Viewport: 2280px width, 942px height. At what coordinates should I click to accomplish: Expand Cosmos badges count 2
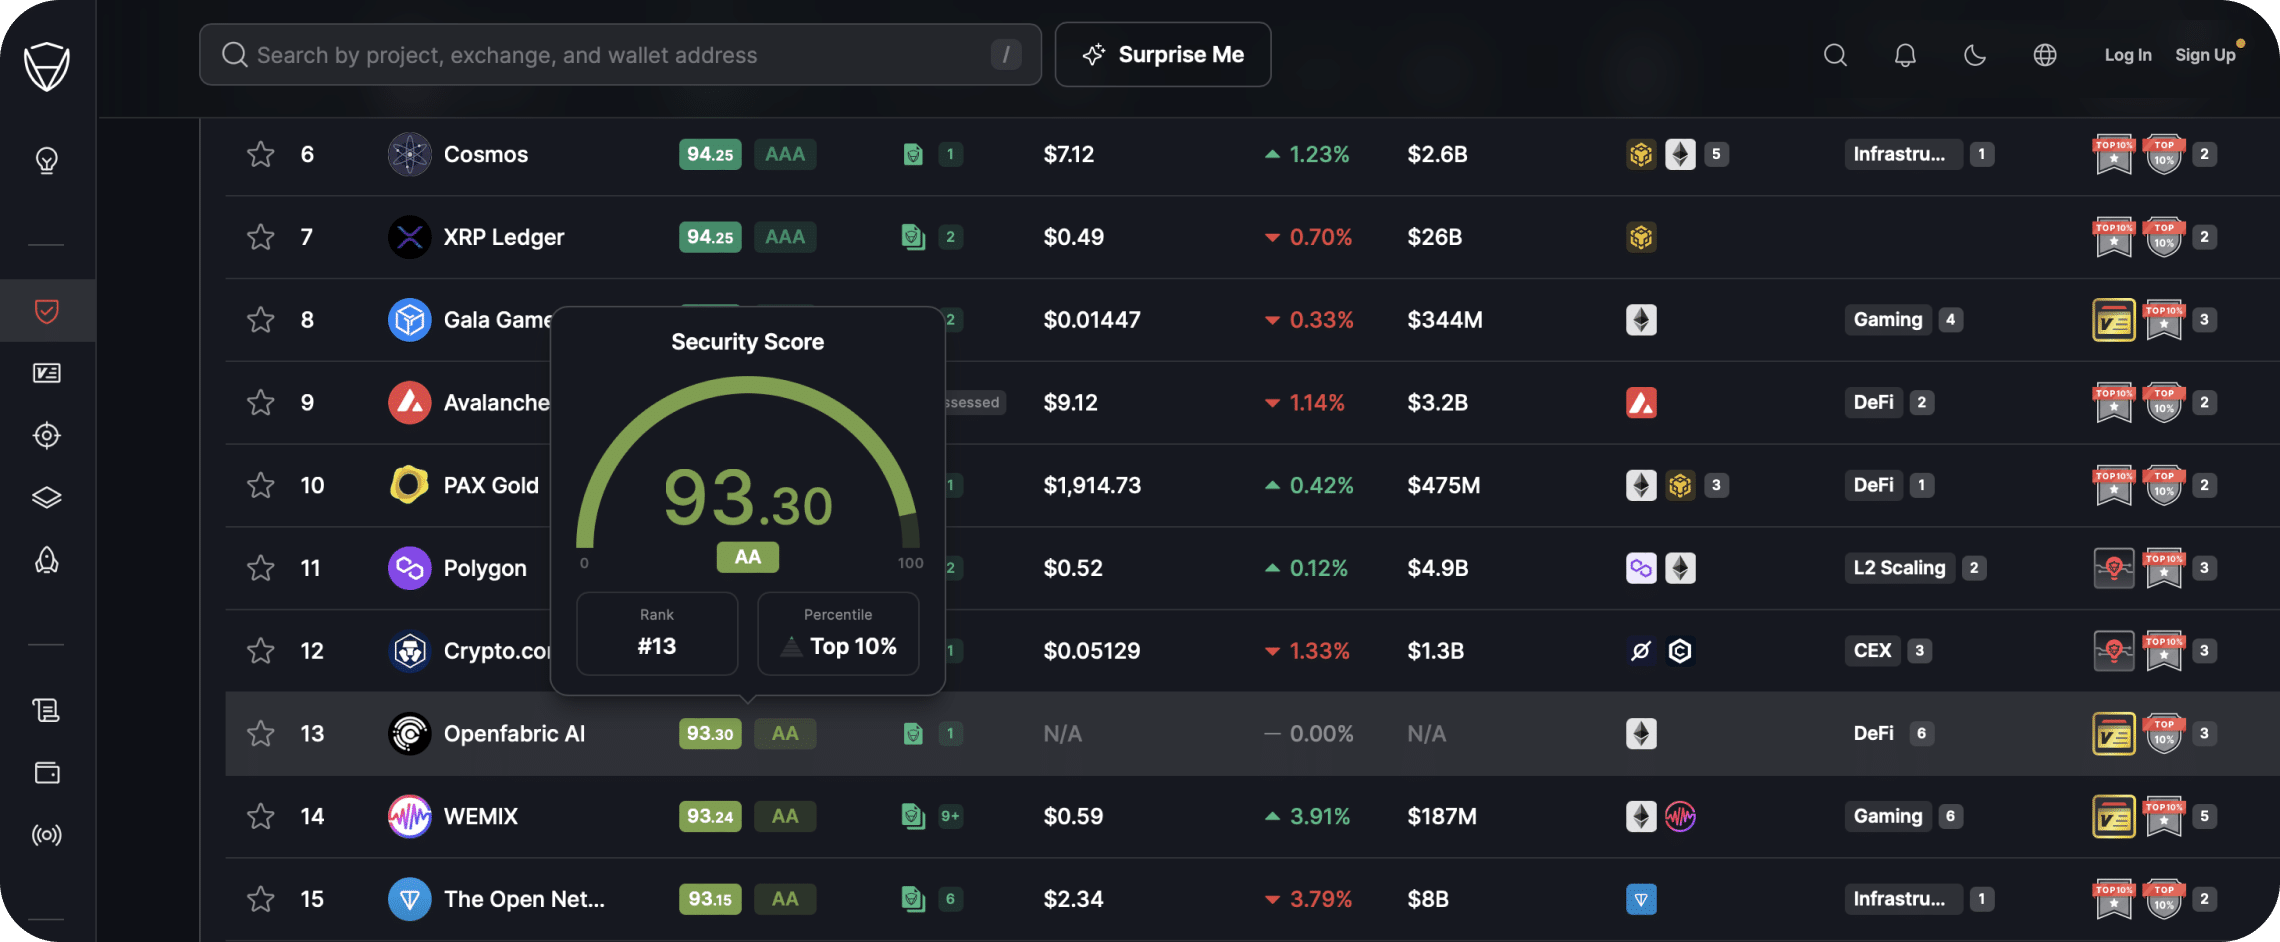[x=2204, y=154]
